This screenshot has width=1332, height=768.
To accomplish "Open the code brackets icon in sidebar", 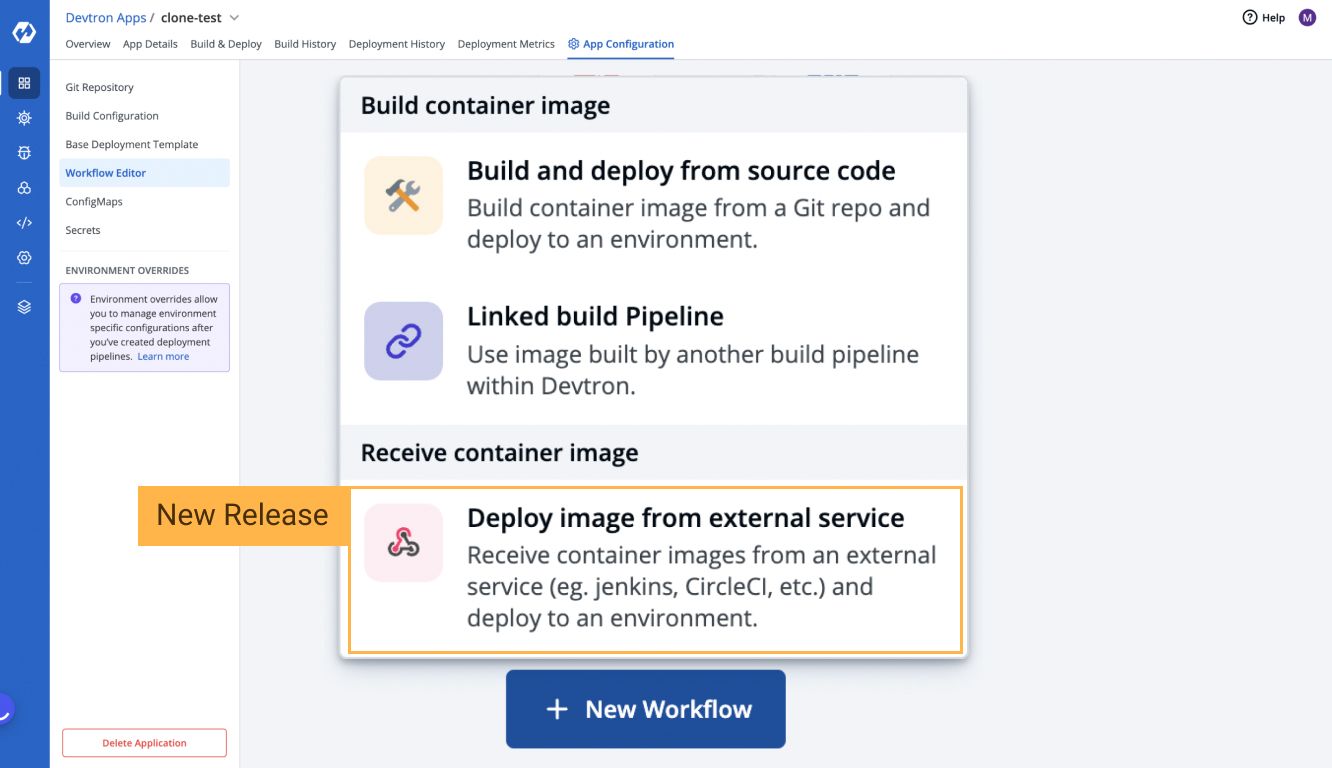I will (24, 223).
